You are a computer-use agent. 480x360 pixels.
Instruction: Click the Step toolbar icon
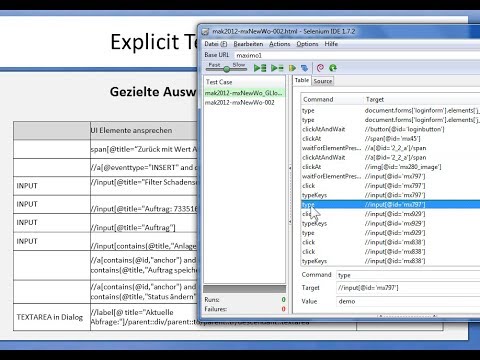[304, 68]
